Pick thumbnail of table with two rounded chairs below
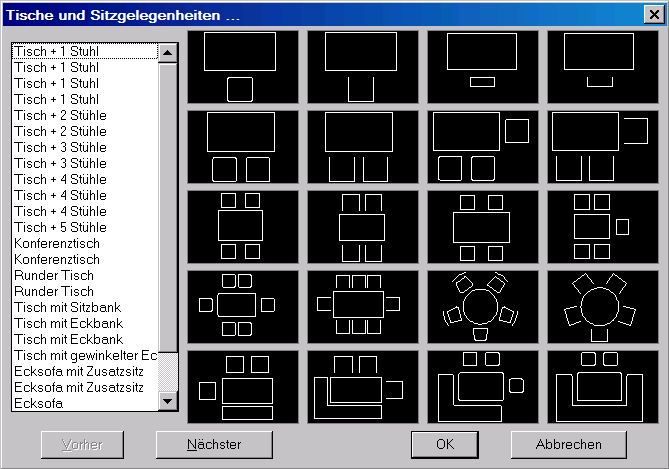The image size is (669, 469). 243,147
